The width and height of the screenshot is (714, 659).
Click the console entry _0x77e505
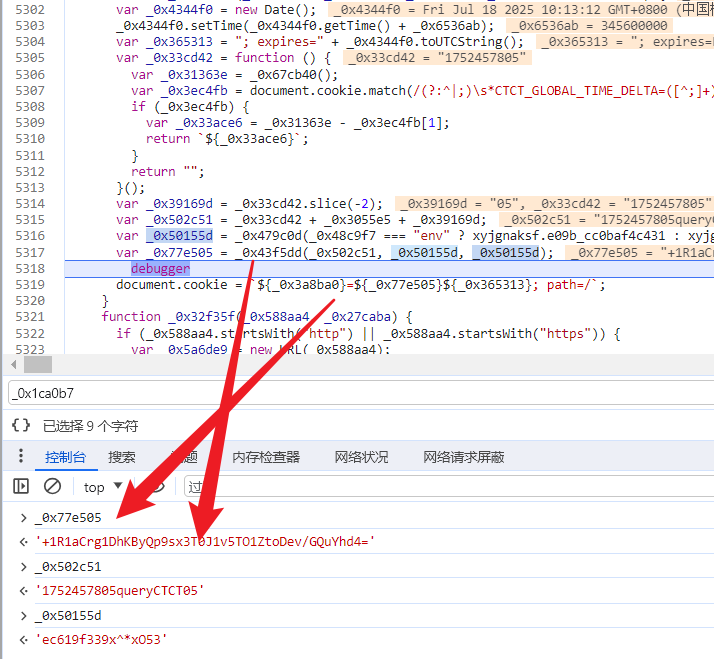tap(68, 518)
